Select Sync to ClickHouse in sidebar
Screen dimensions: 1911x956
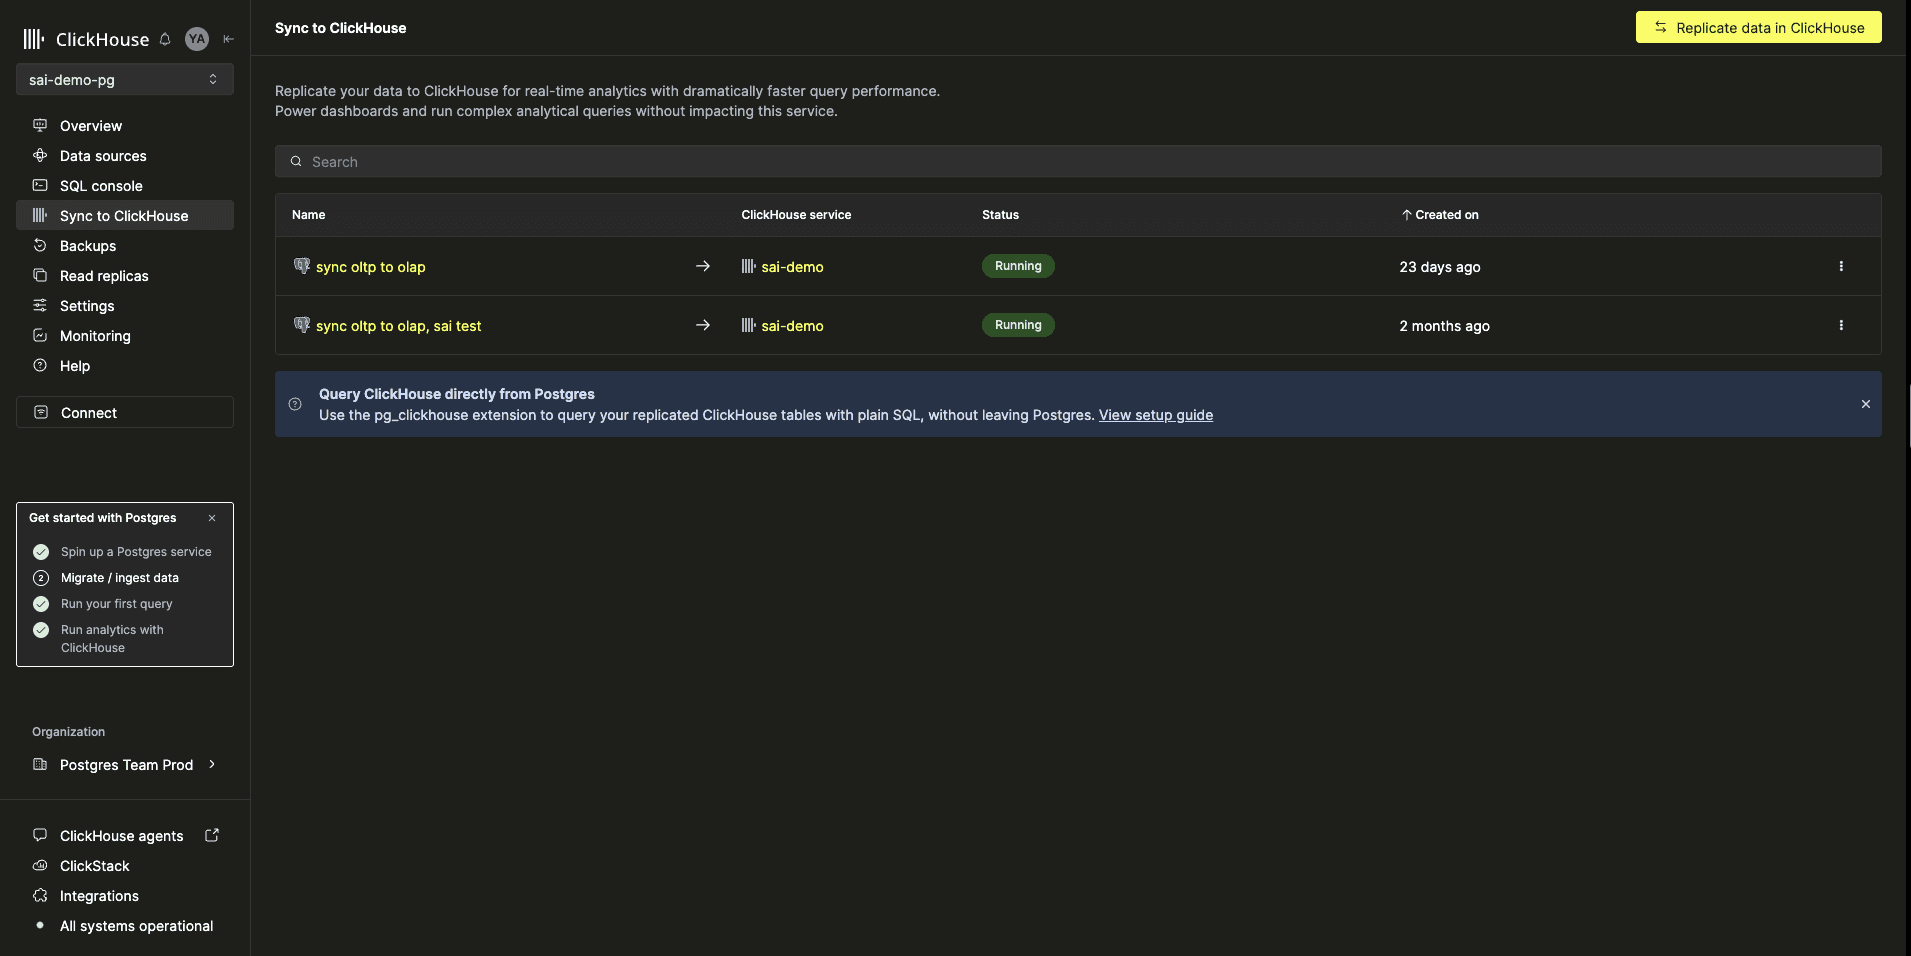125,216
